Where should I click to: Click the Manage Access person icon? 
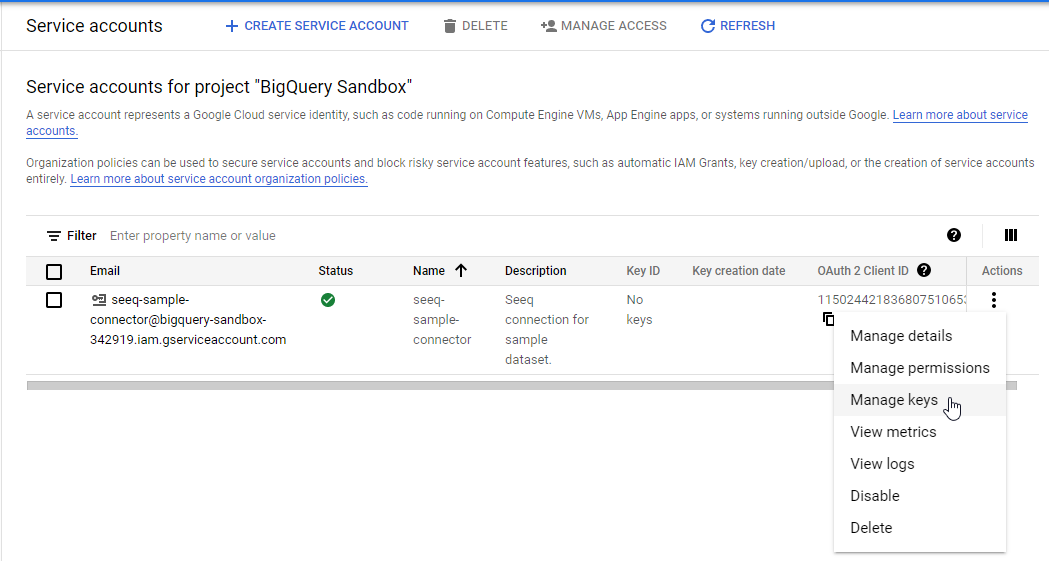[x=548, y=26]
